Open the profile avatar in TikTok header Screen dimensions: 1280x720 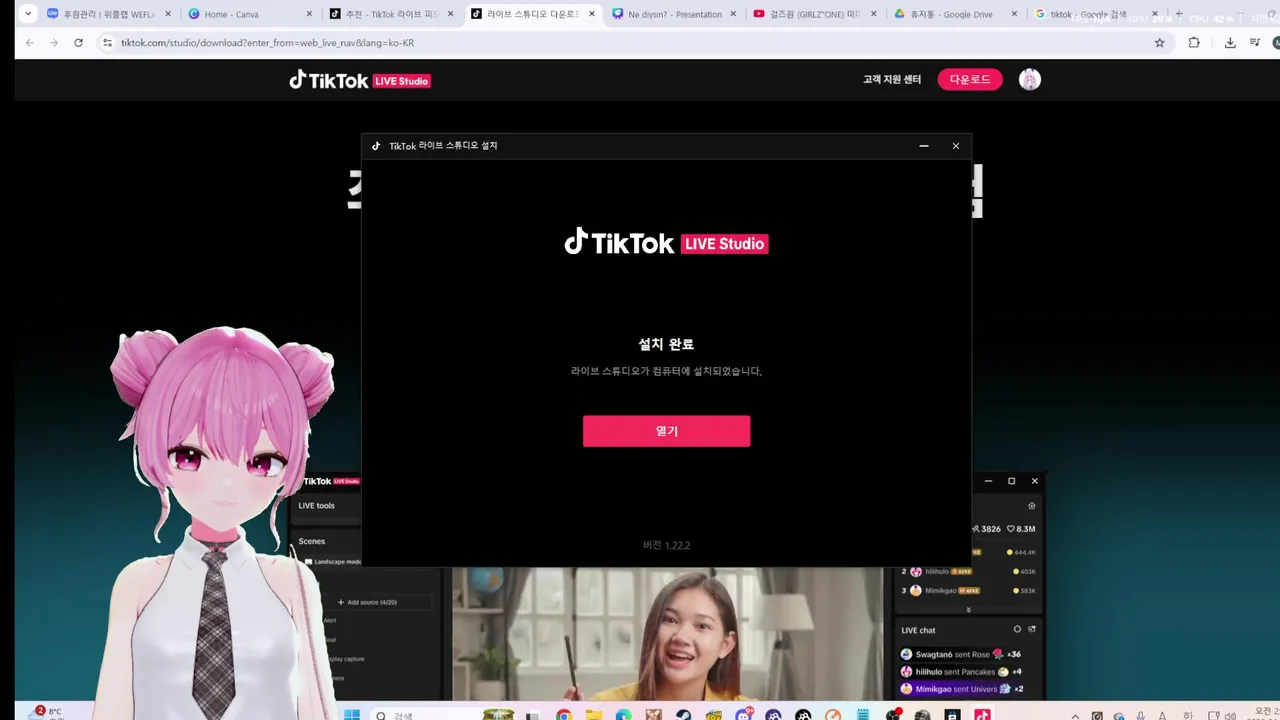(1030, 80)
